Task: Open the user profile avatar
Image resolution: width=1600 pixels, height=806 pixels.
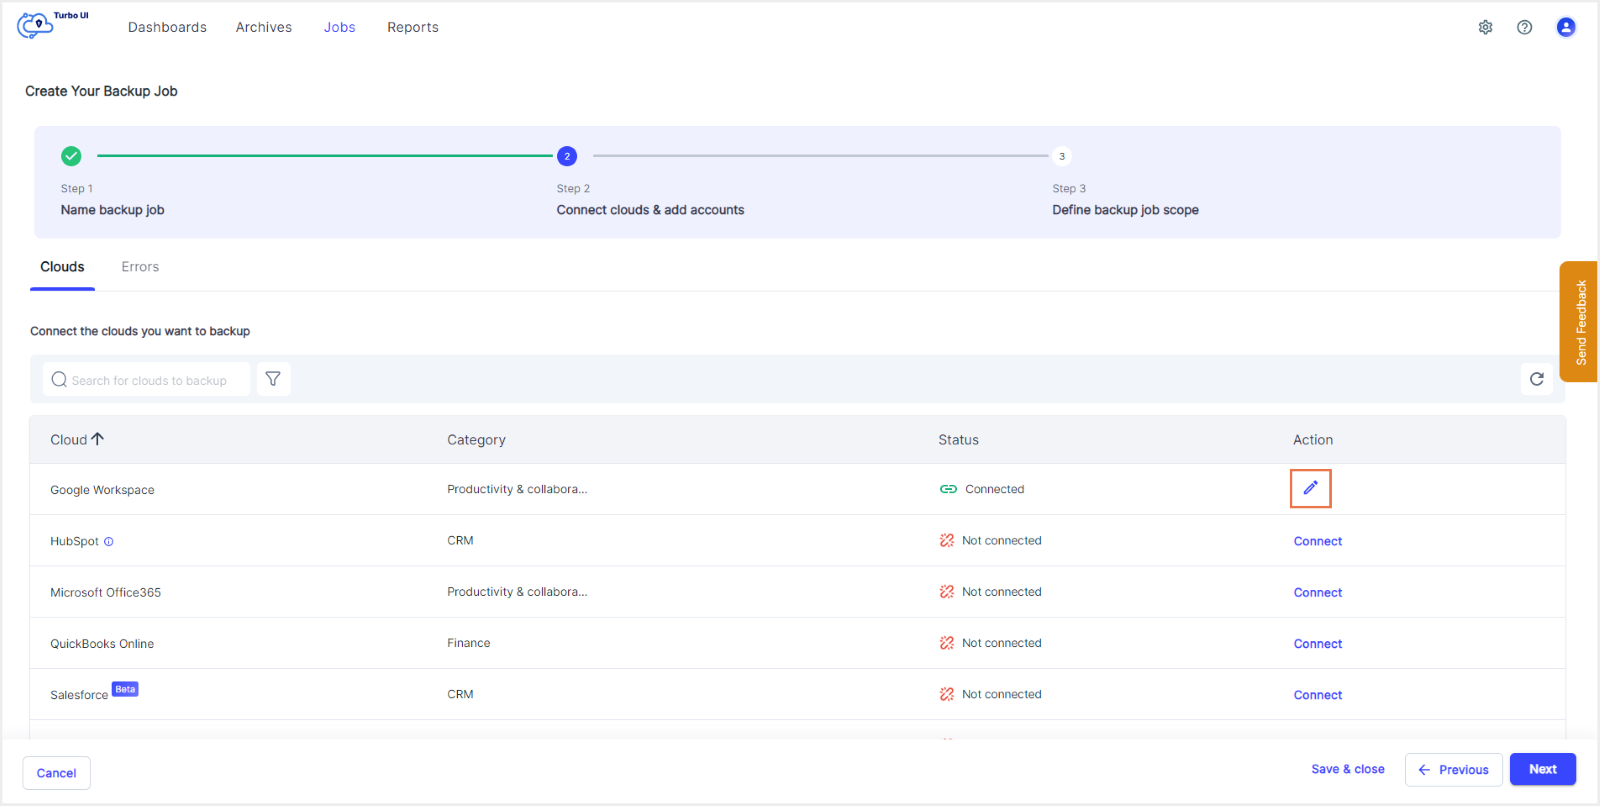Action: pos(1566,27)
